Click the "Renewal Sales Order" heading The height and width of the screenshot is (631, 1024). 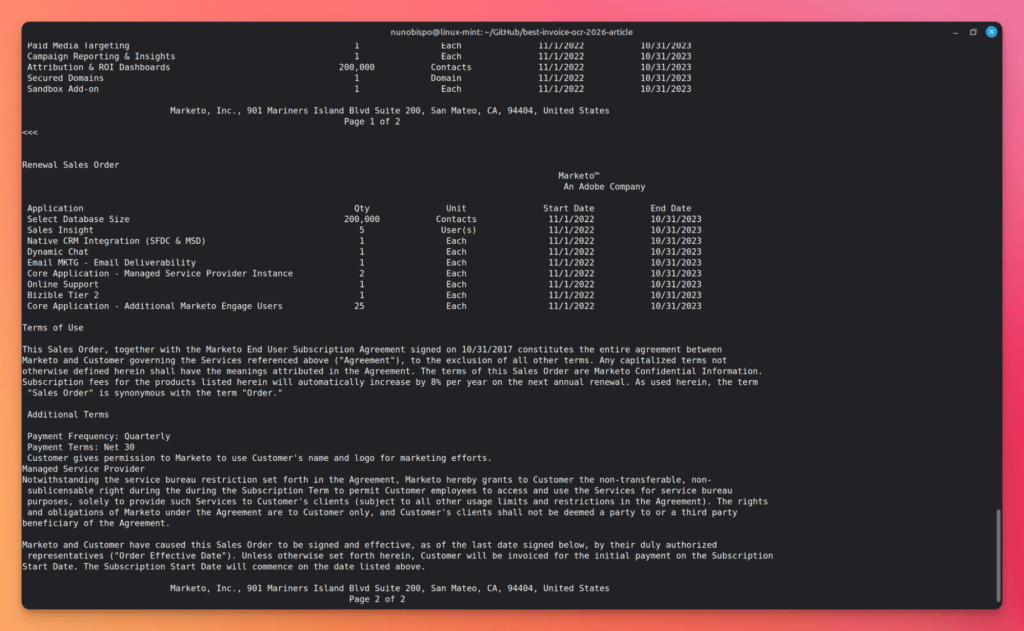pyautogui.click(x=71, y=165)
